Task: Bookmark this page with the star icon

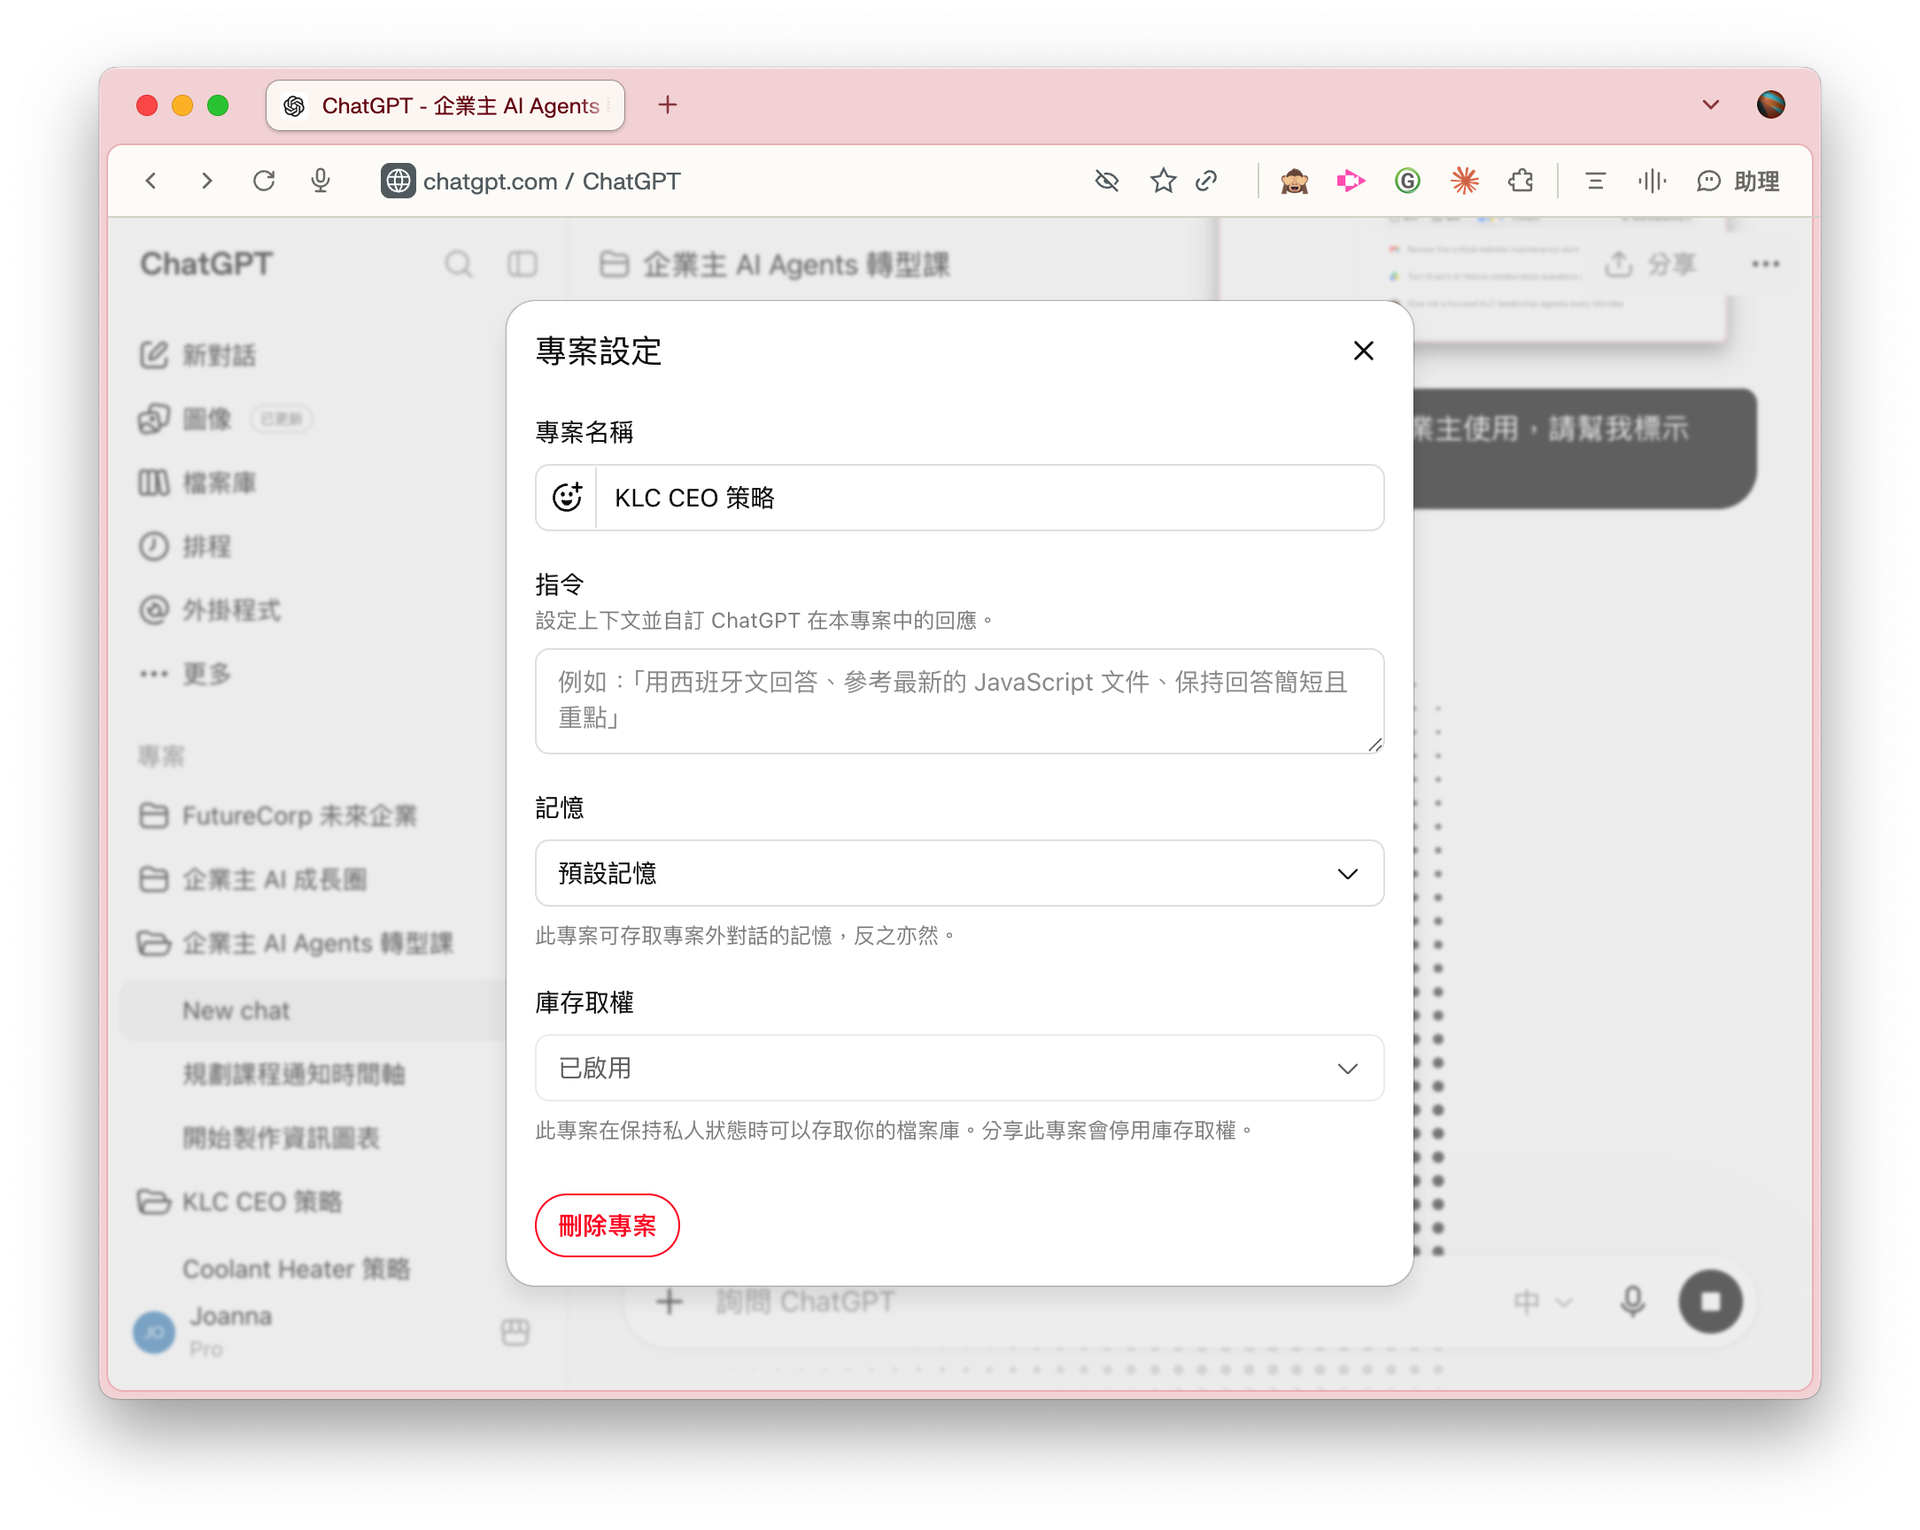Action: coord(1162,181)
